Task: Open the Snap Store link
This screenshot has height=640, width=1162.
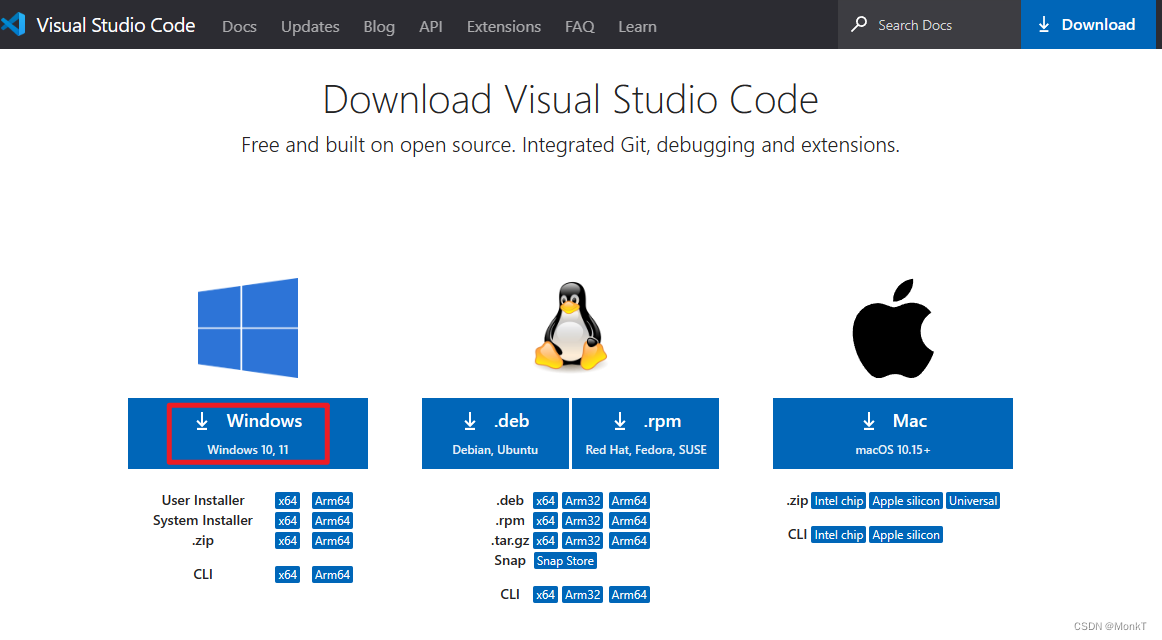Action: tap(565, 561)
